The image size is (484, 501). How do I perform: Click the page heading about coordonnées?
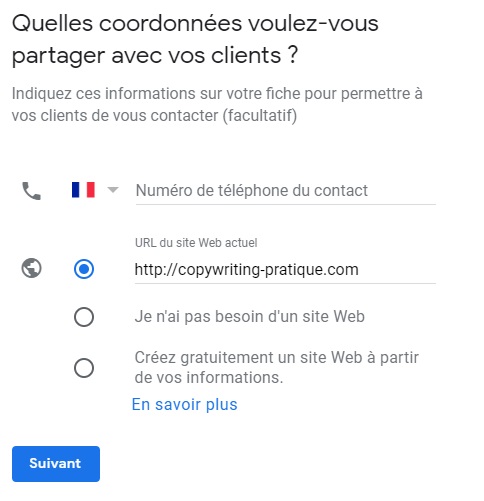point(195,40)
